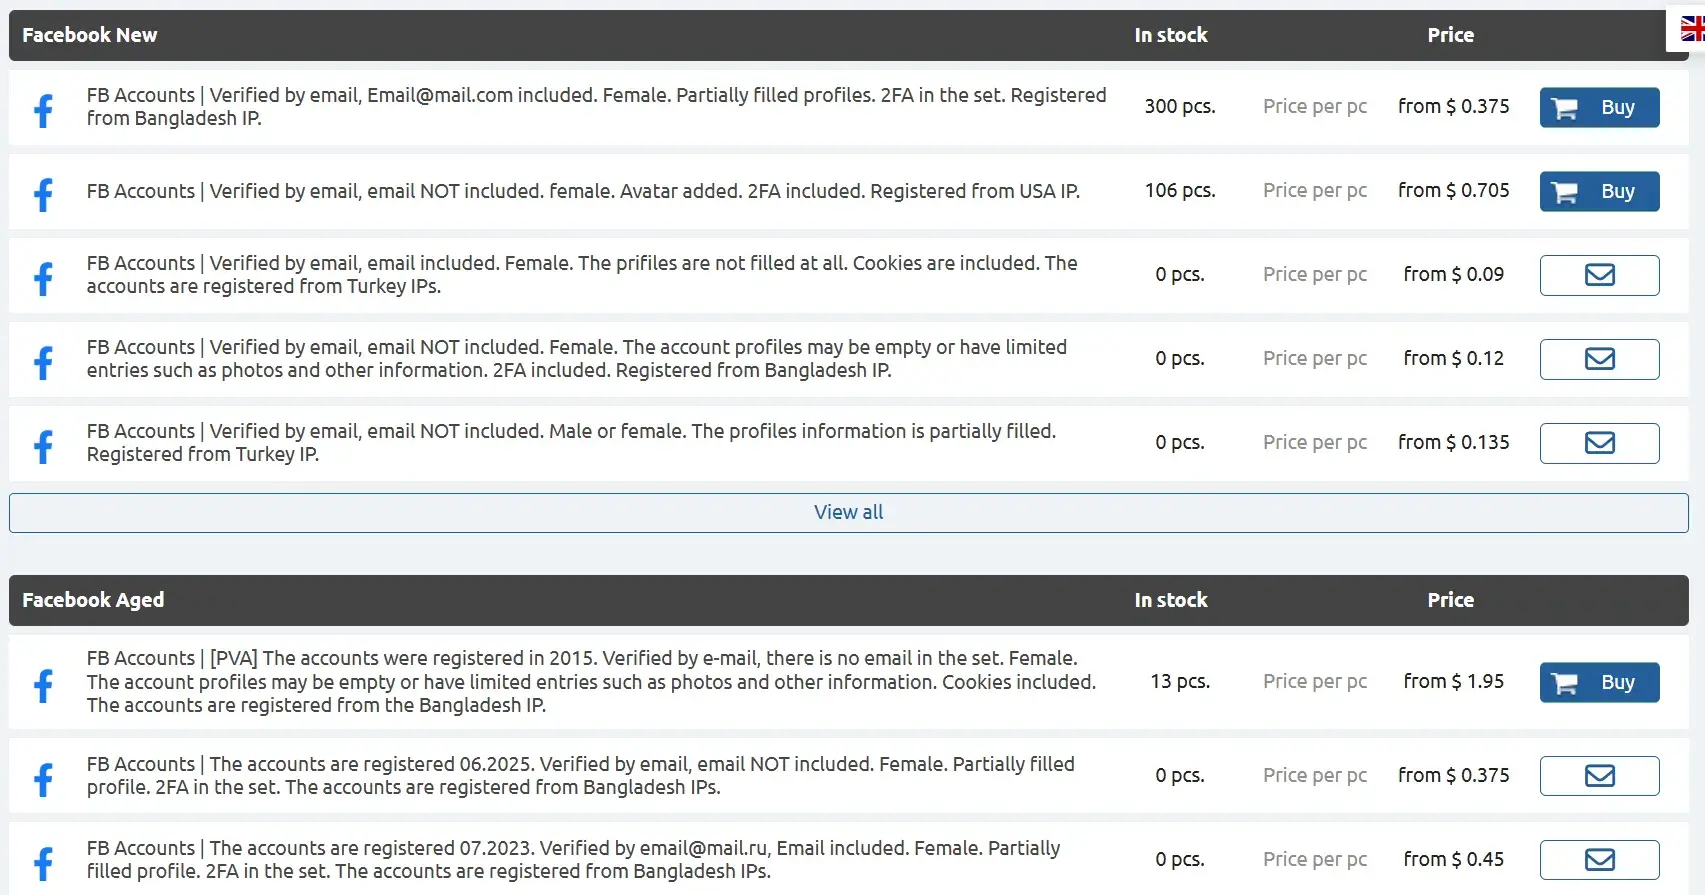Click the Facebook logo on the USA IP row
The height and width of the screenshot is (895, 1705).
click(x=43, y=192)
